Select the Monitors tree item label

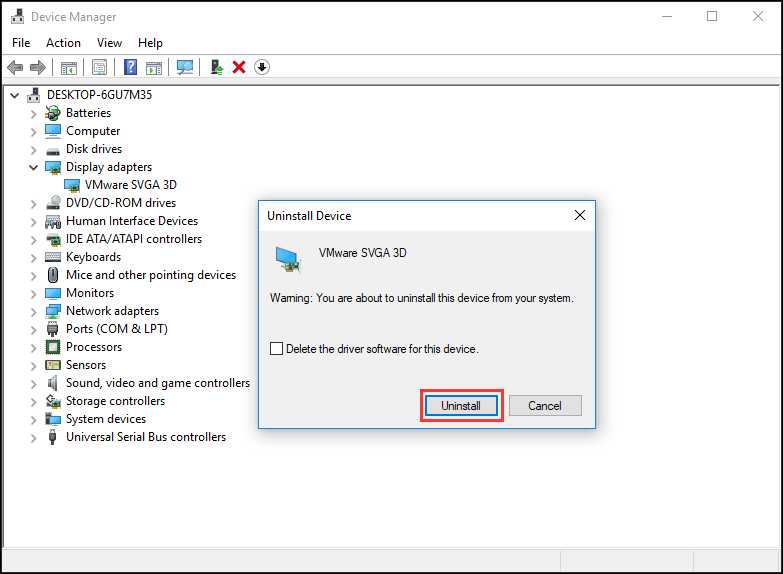(90, 293)
